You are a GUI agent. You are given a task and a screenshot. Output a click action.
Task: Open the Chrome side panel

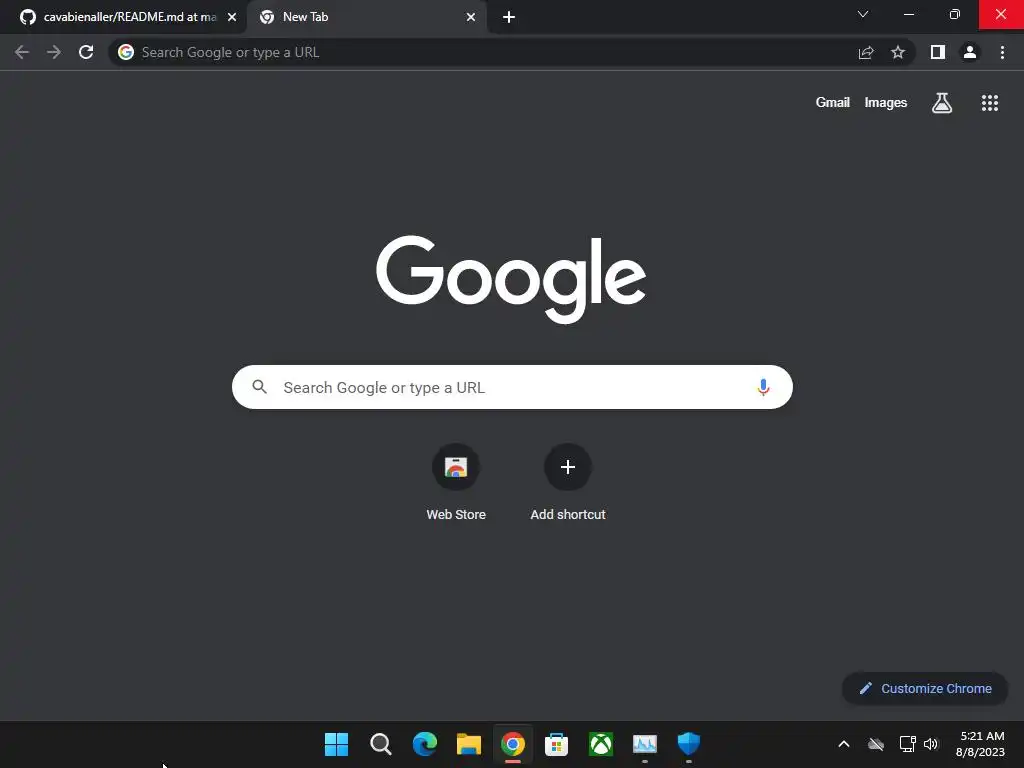click(938, 52)
